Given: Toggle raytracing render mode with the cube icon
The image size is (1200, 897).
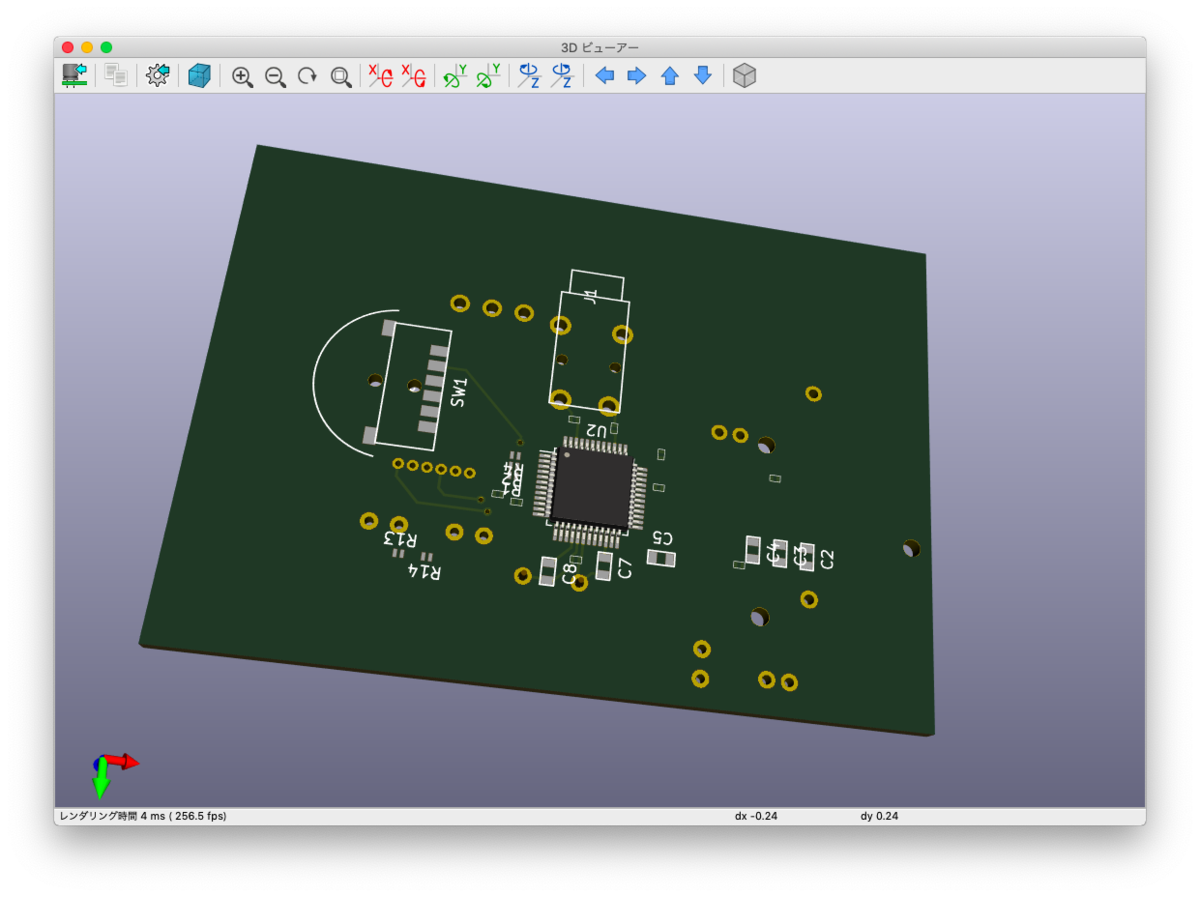Looking at the screenshot, I should (x=200, y=75).
